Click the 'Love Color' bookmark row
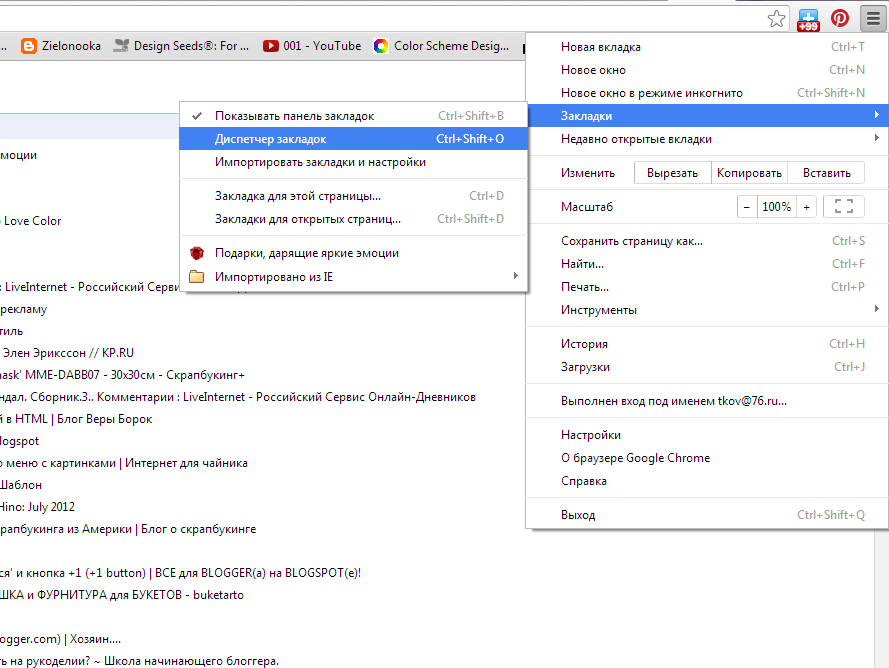Viewport: 889px width, 668px height. 31,221
